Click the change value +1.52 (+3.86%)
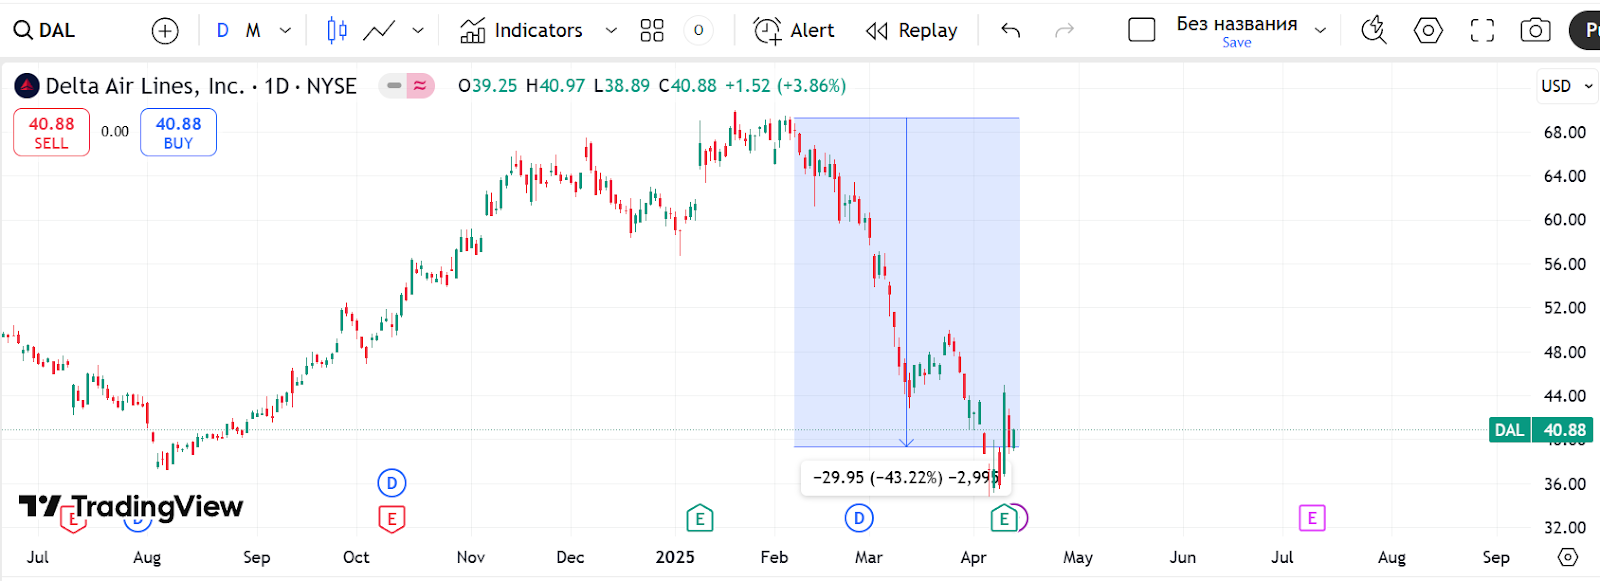Viewport: 1600px width, 581px height. (x=785, y=86)
